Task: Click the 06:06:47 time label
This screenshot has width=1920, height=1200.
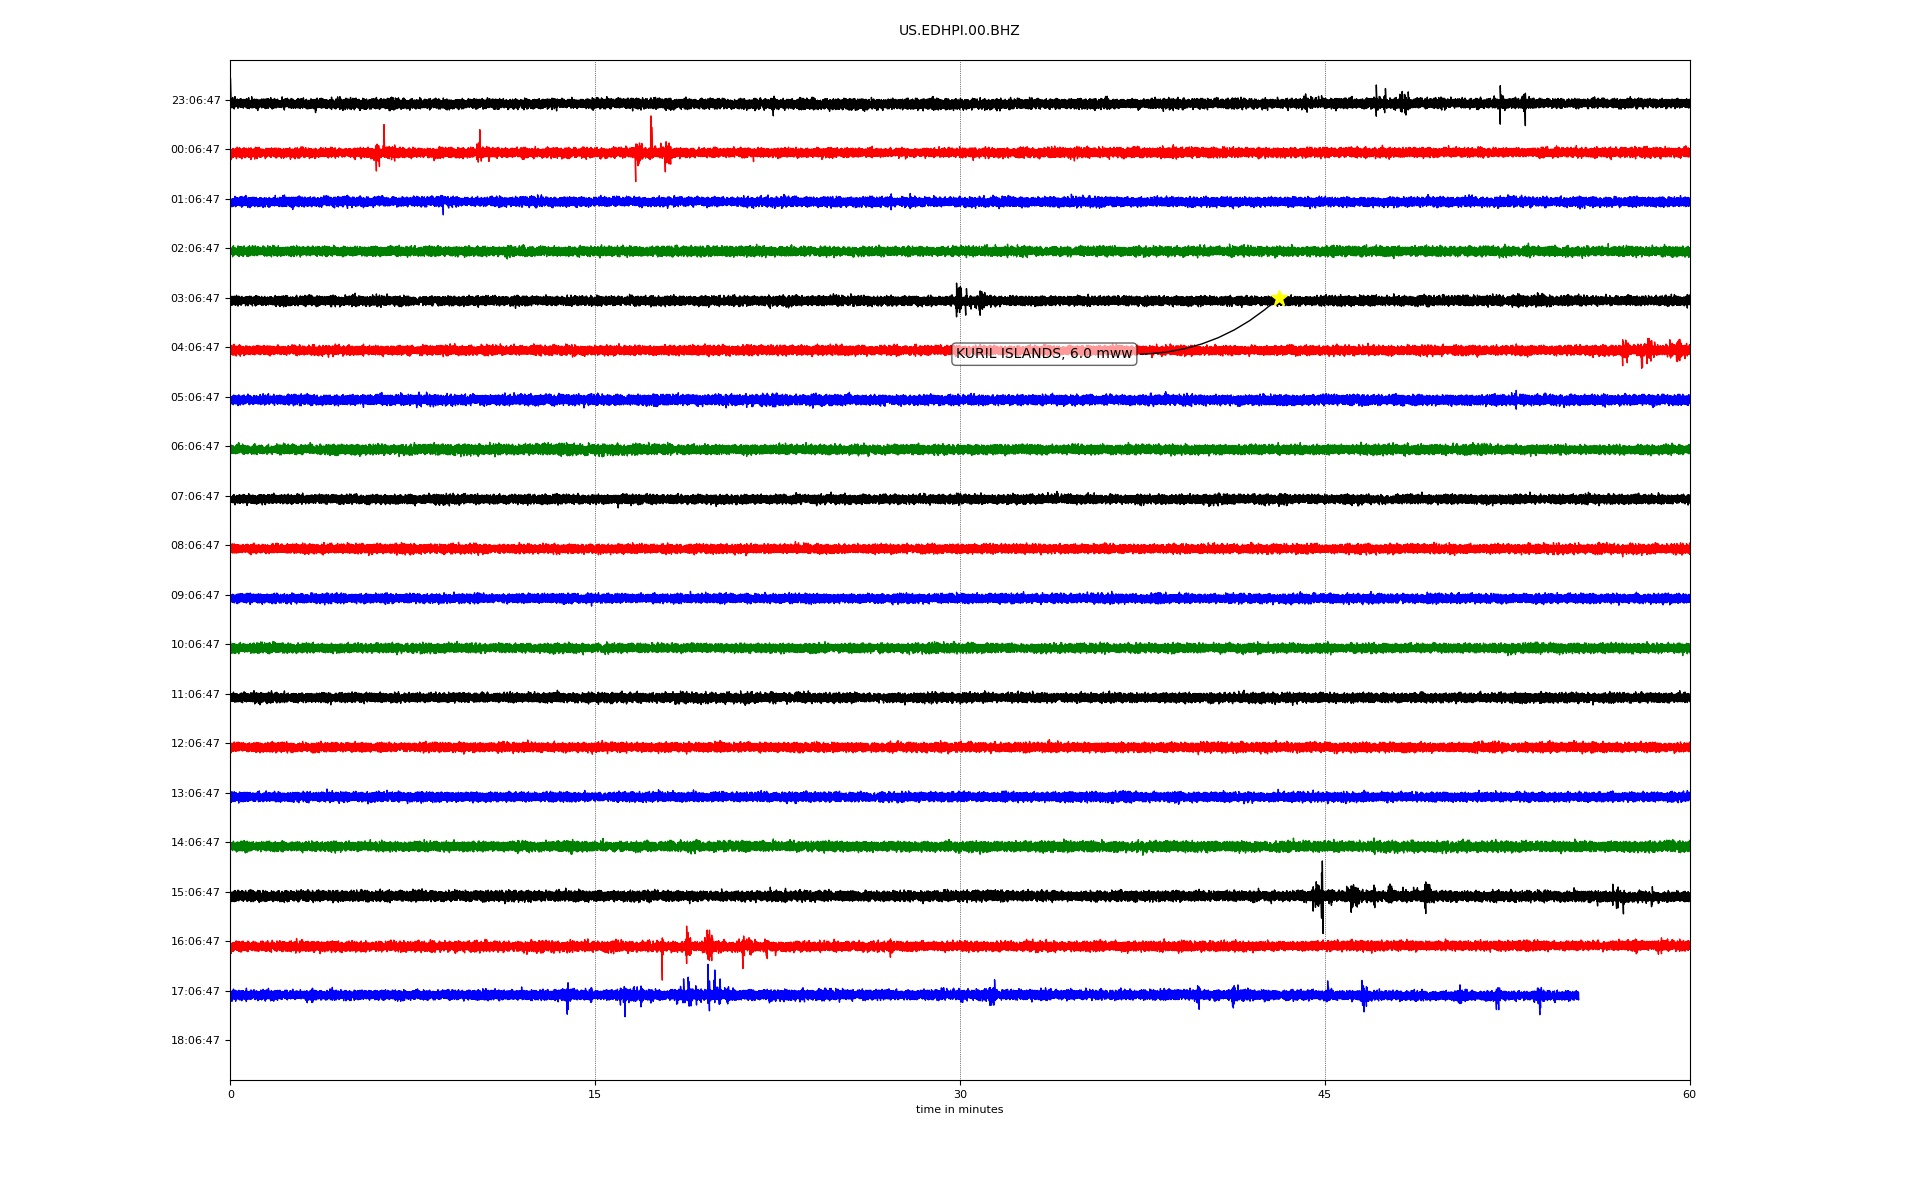Action: [x=196, y=447]
